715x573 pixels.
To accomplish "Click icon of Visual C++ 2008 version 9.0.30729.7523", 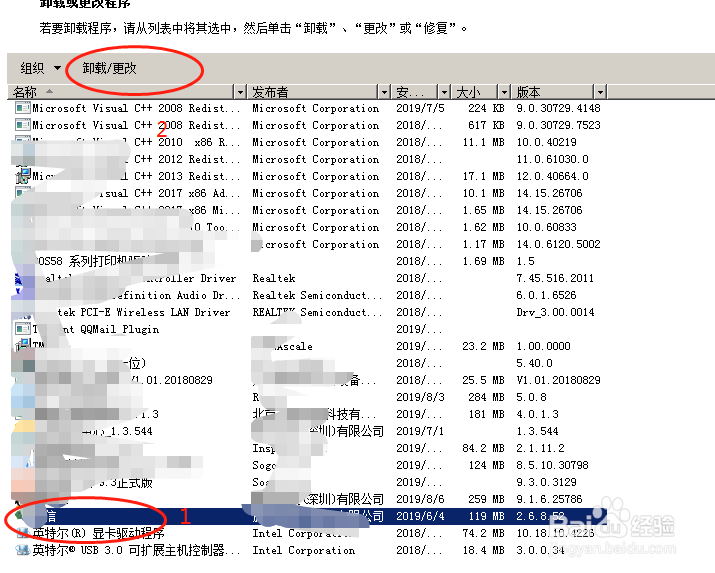I will [22, 125].
